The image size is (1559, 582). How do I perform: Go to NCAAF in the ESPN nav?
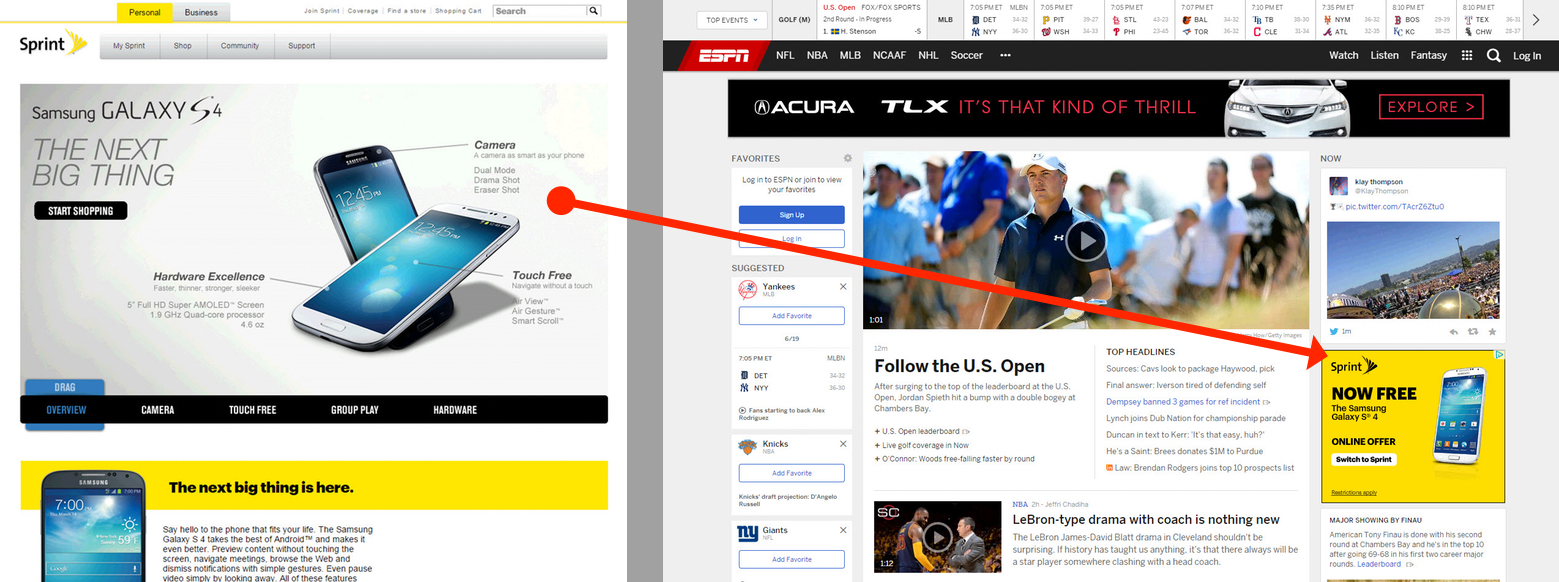[x=889, y=56]
